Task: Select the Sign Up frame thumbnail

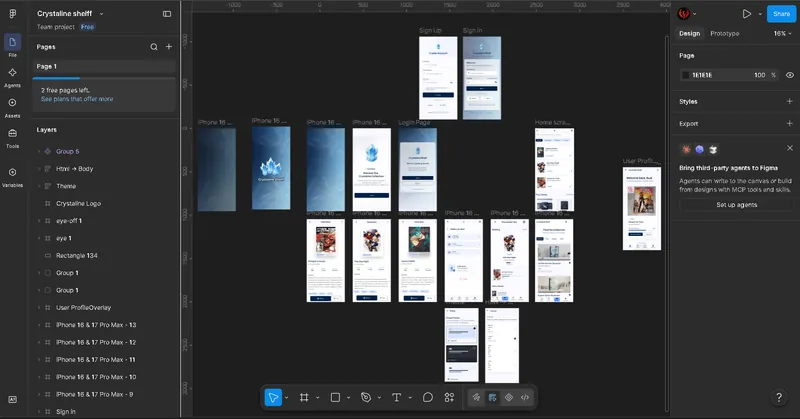Action: (x=438, y=78)
